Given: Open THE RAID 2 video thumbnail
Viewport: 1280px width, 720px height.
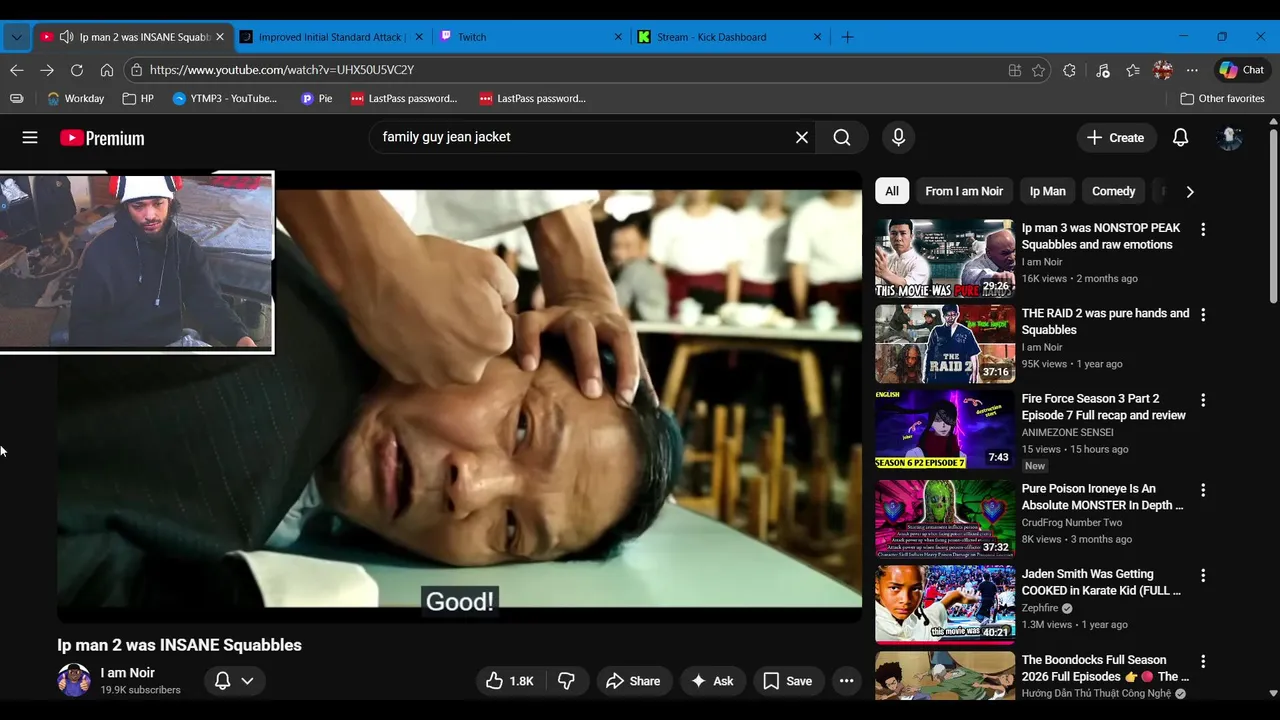Looking at the screenshot, I should coord(945,344).
